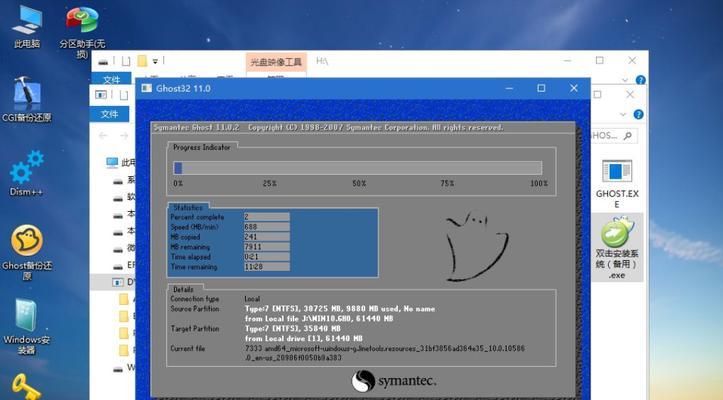Click the Symantec logo in Ghost

[394, 381]
